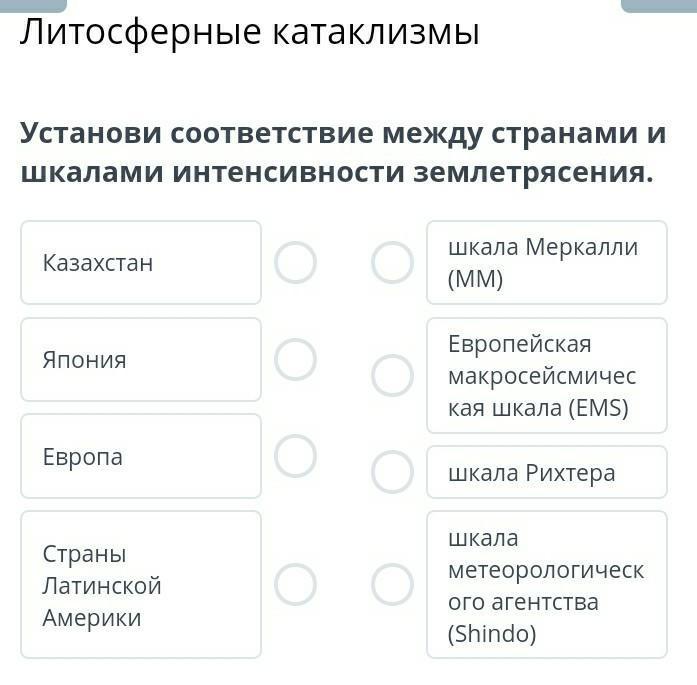Choose the Европейская макросейсмическая шкала (EMS) card
The width and height of the screenshot is (697, 685).
coord(546,375)
